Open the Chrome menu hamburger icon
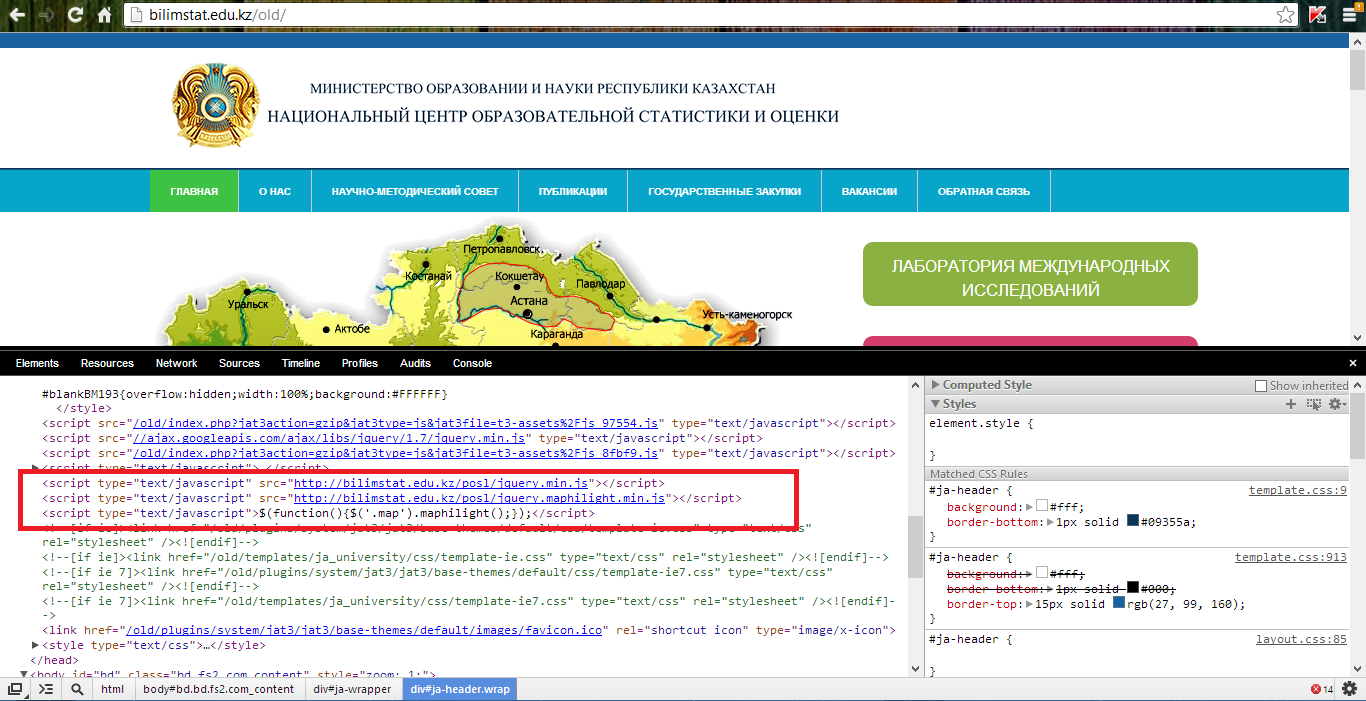Image resolution: width=1366 pixels, height=701 pixels. pos(1349,15)
